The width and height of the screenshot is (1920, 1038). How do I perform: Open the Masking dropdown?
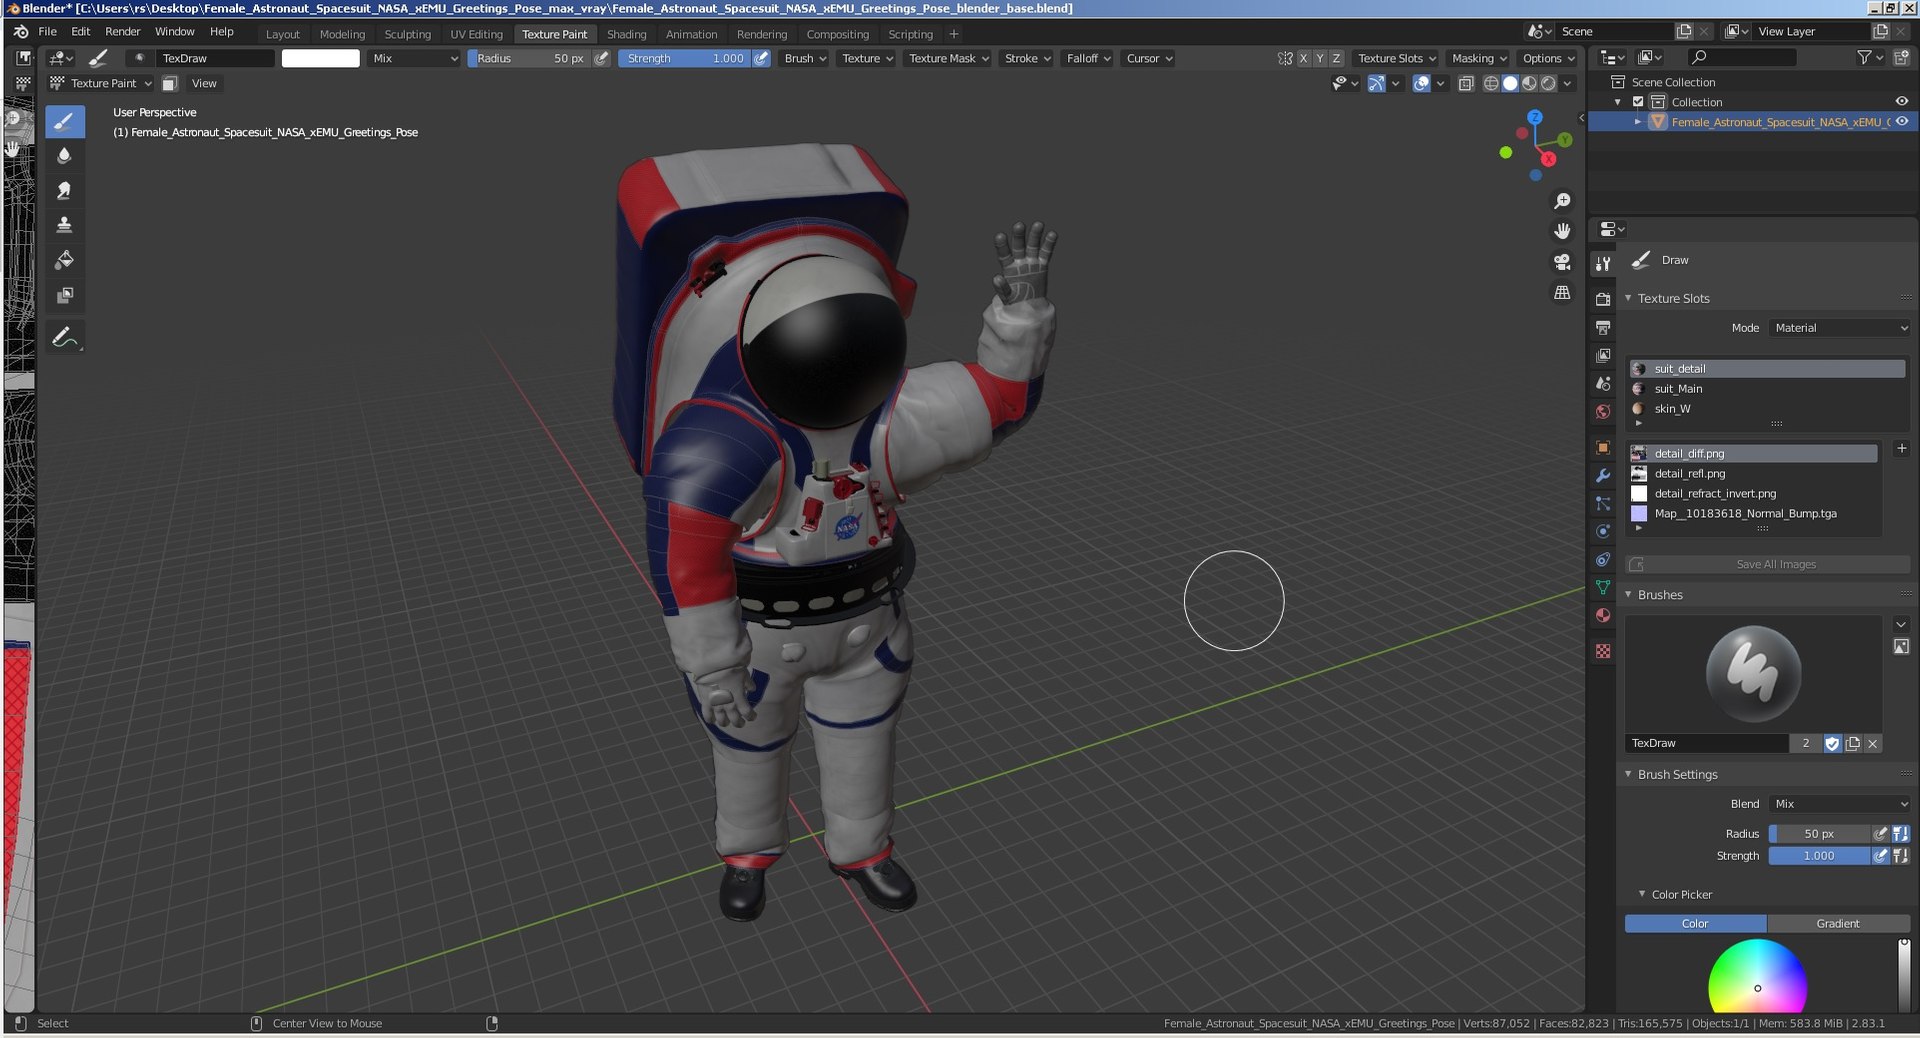point(1479,58)
